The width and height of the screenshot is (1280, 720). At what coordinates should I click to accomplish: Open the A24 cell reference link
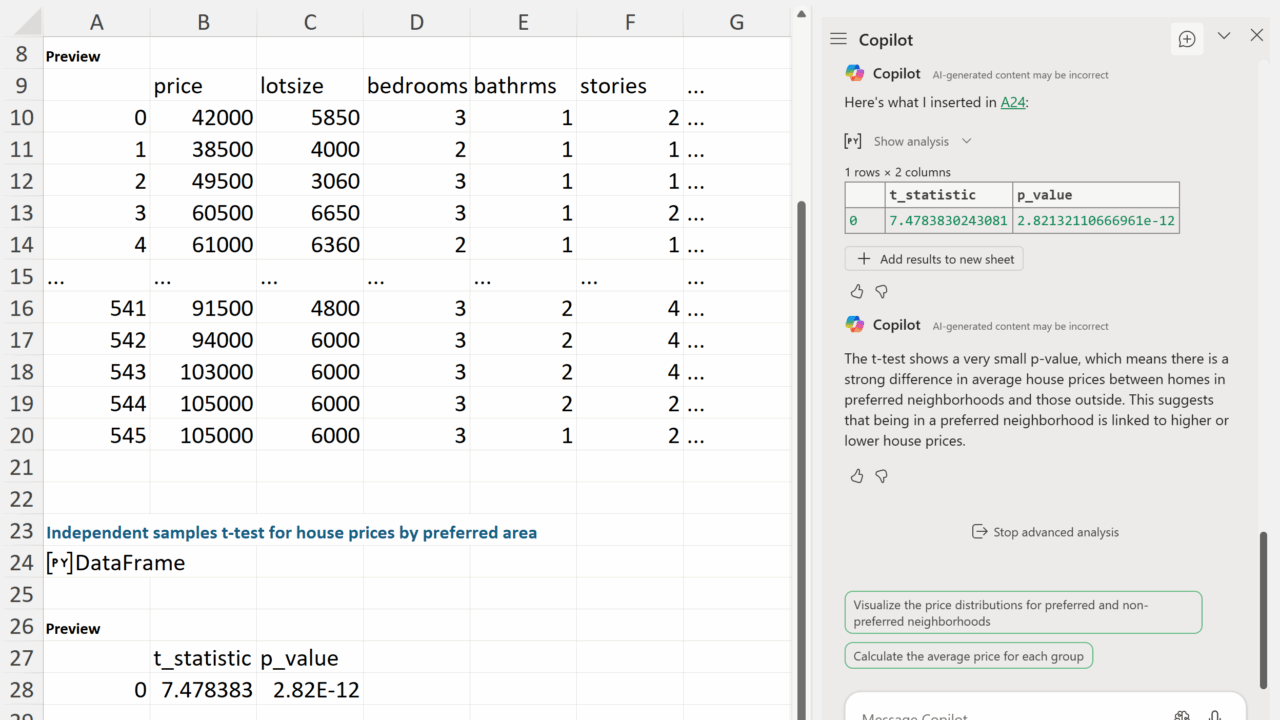coord(1013,102)
